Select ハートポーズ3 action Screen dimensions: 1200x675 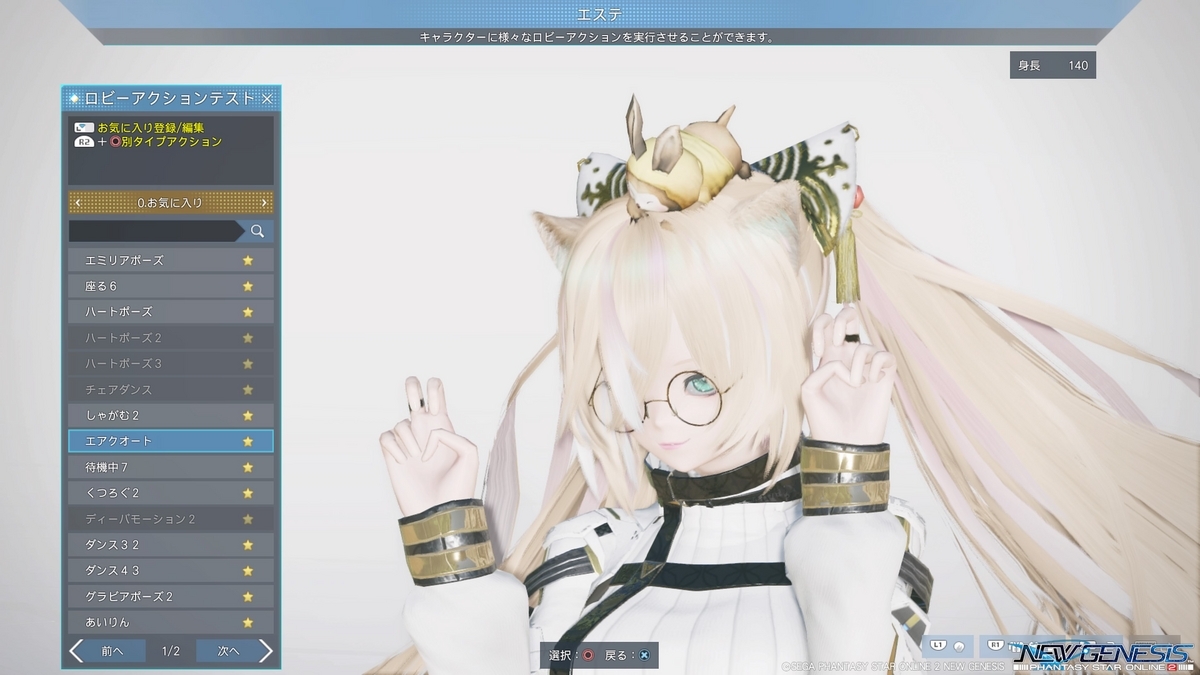(171, 364)
